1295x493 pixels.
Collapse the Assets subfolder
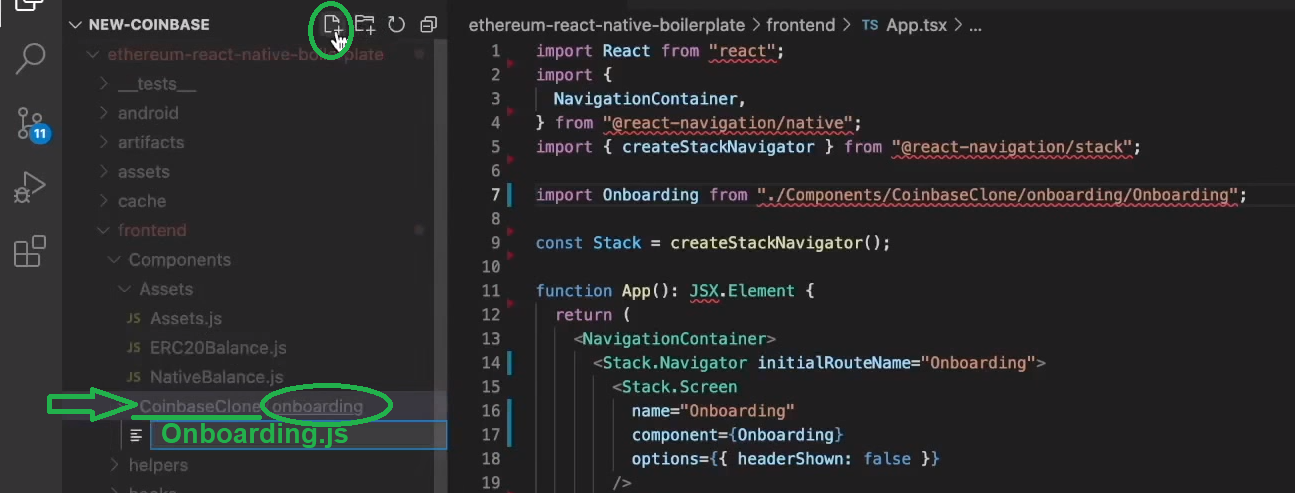click(x=166, y=289)
